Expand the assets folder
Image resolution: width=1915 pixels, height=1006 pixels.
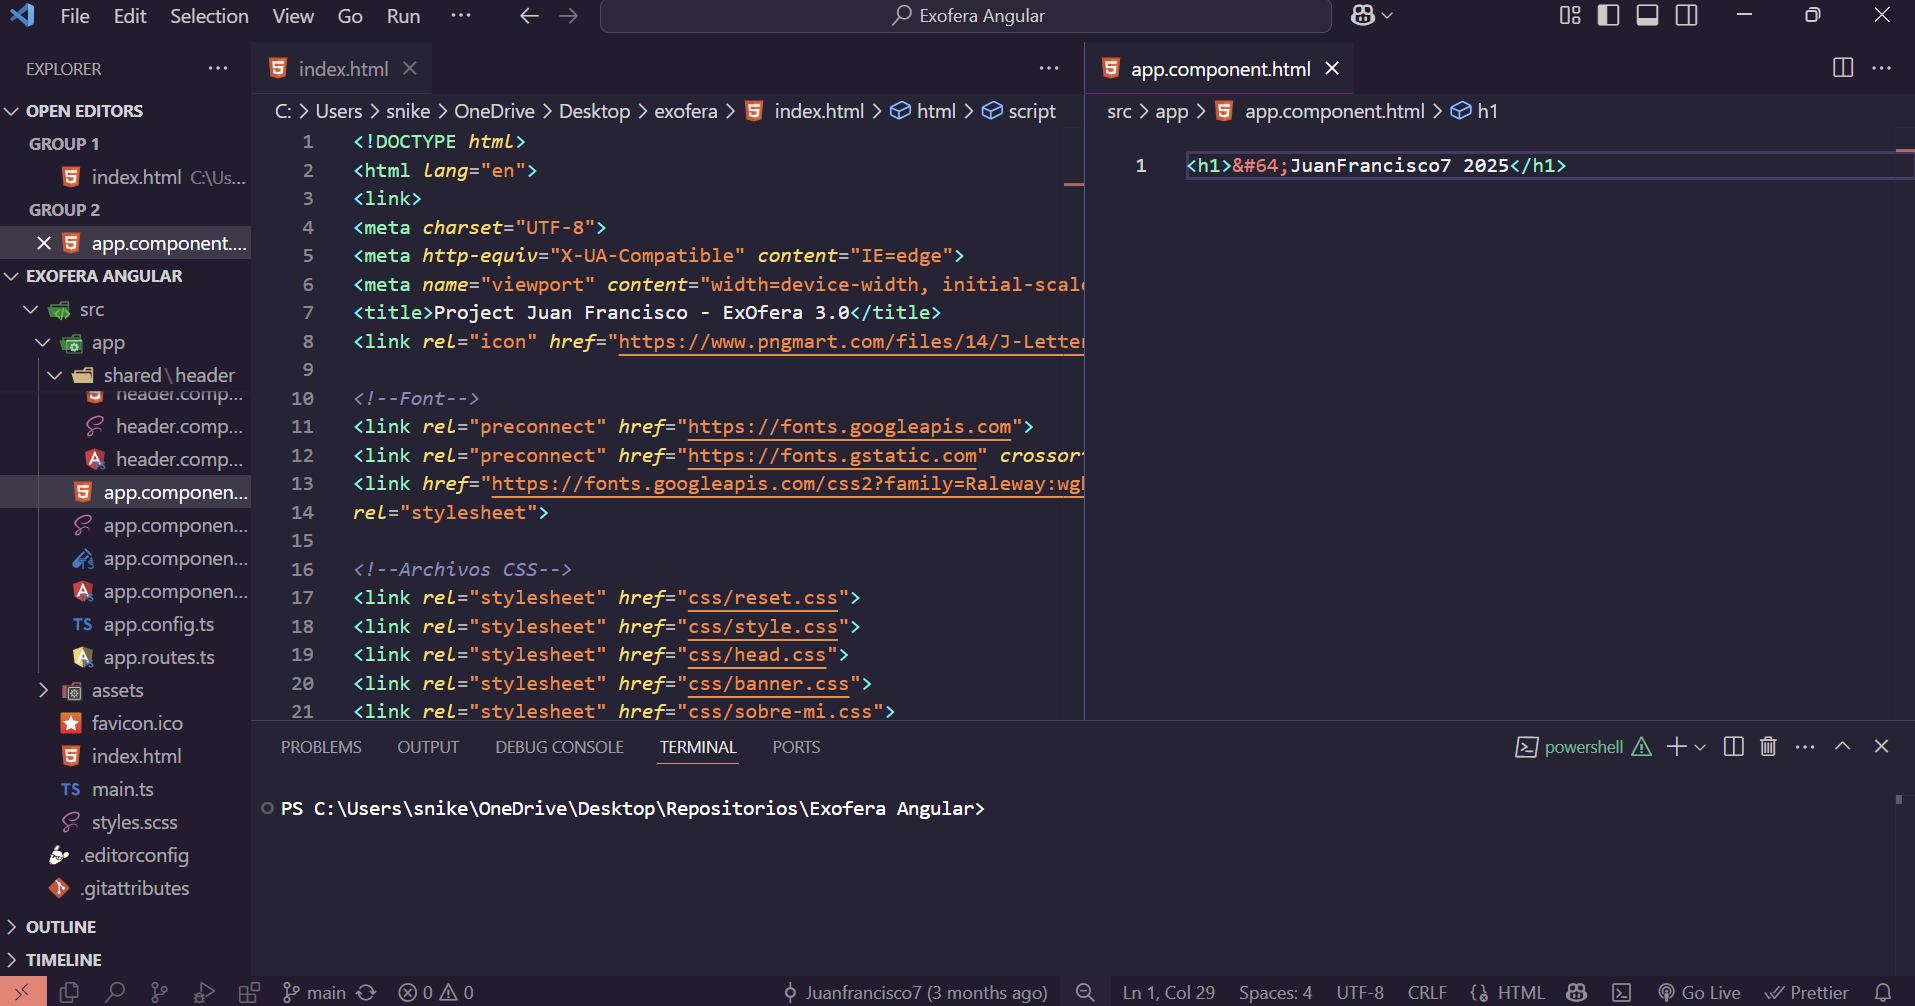pos(42,690)
